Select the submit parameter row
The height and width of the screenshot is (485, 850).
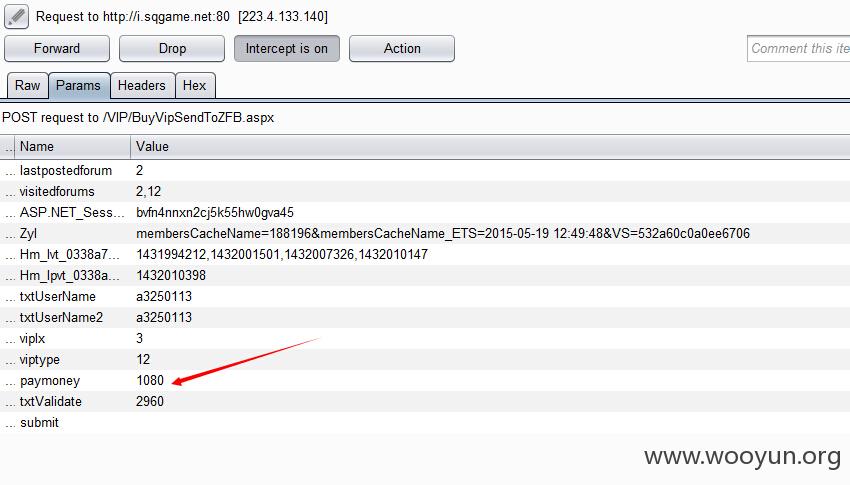425,423
